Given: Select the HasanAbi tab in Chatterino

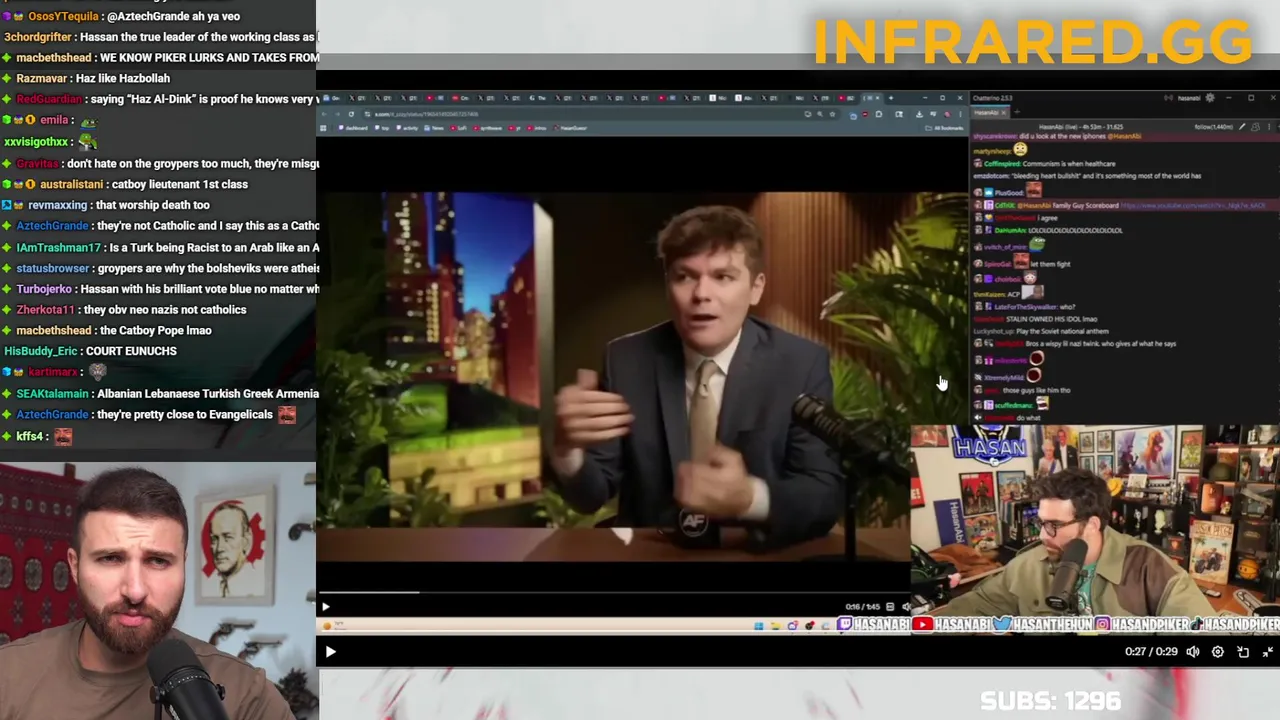Looking at the screenshot, I should tap(989, 112).
